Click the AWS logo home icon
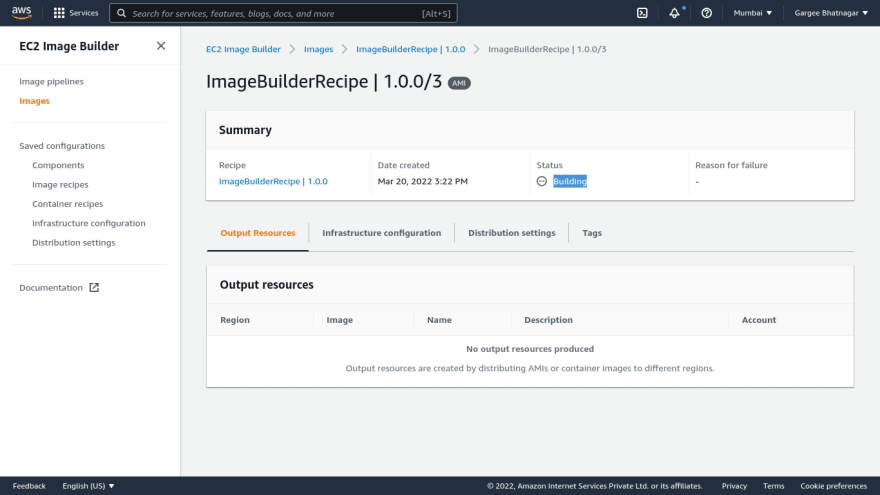Screen dimensions: 880x495 pyautogui.click(x=21, y=12)
